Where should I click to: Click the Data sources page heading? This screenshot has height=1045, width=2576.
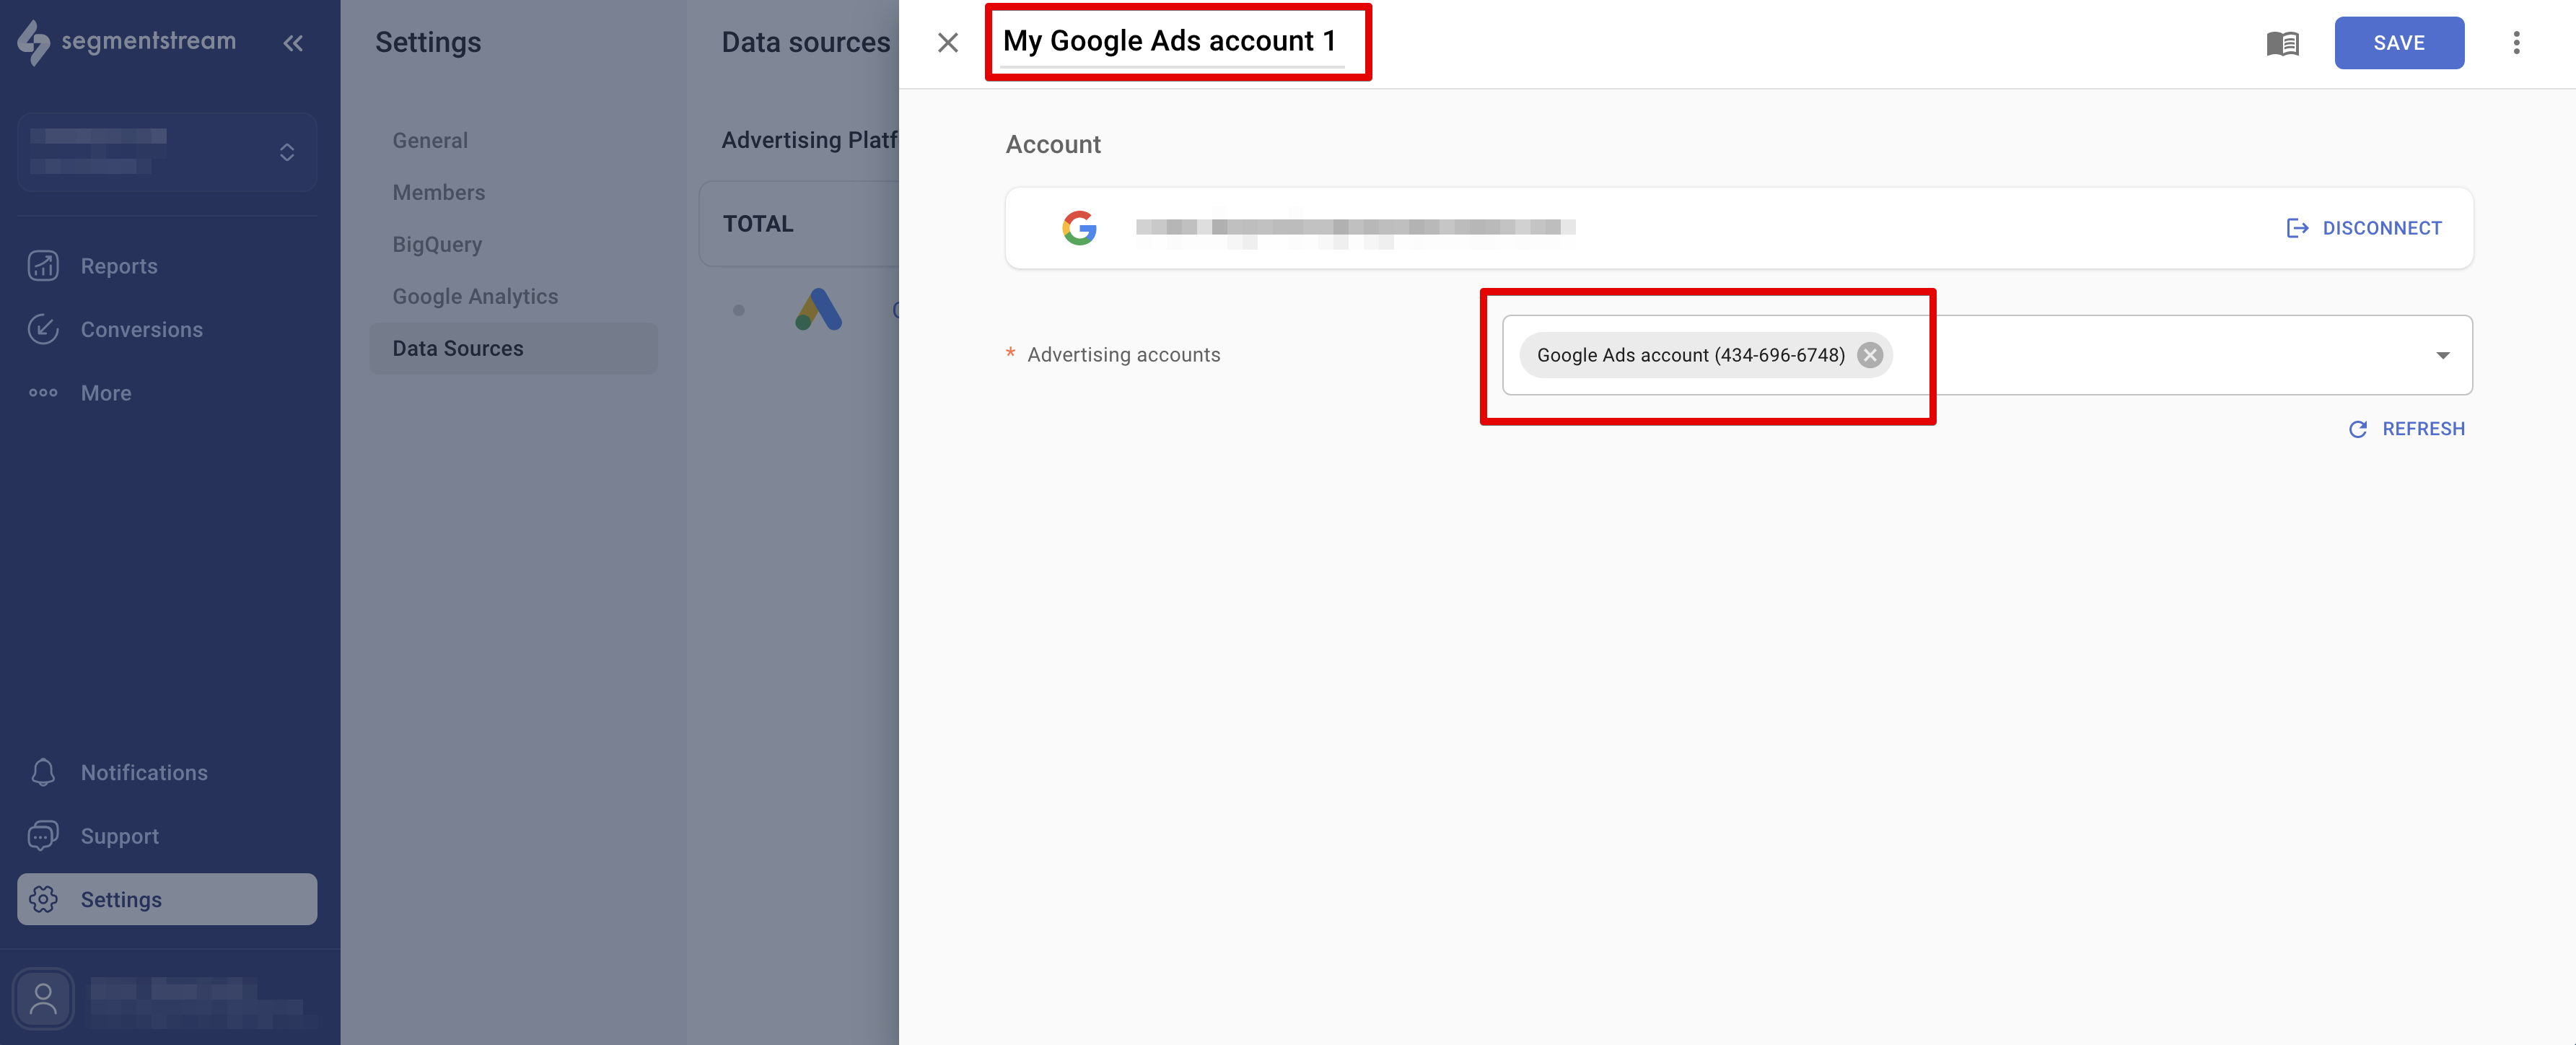[805, 42]
